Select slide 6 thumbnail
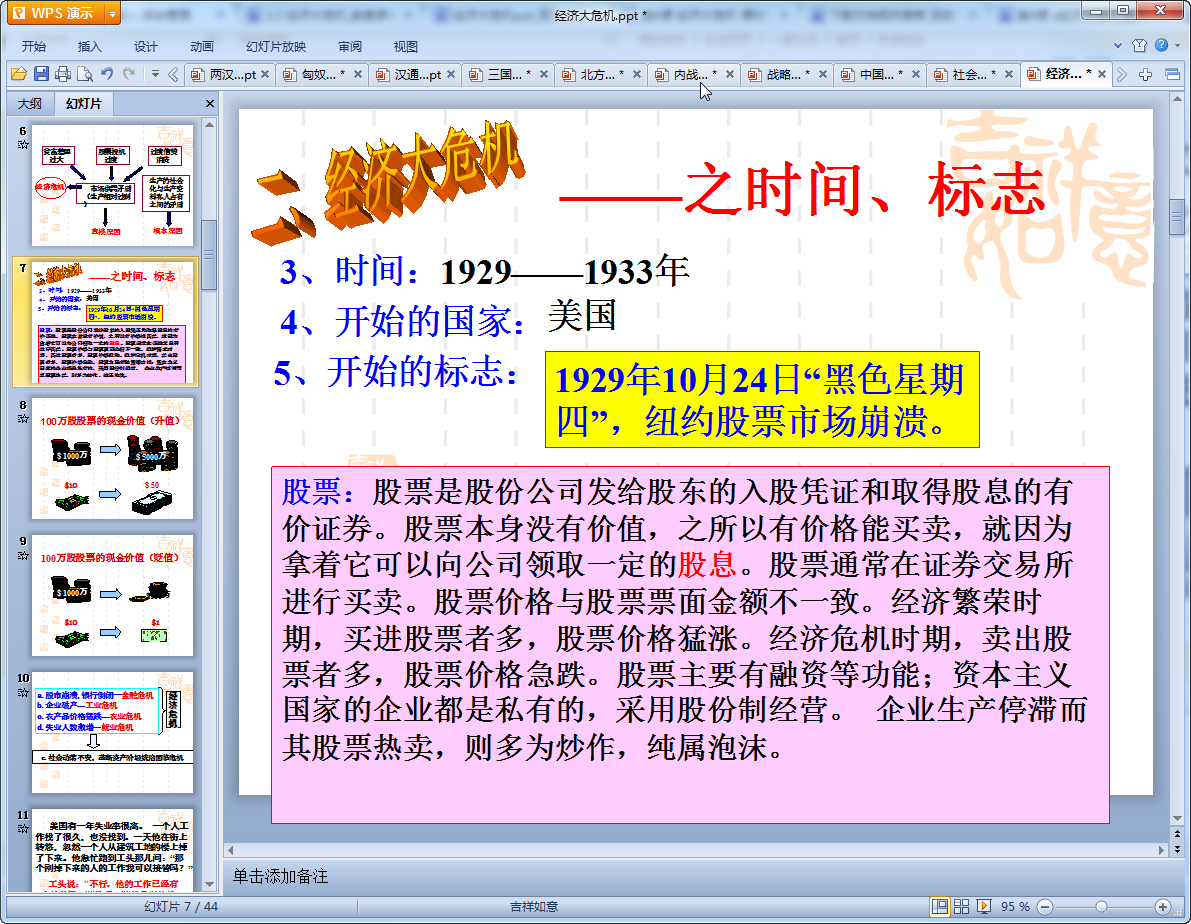Screen dimensions: 1191x924 (x=112, y=185)
